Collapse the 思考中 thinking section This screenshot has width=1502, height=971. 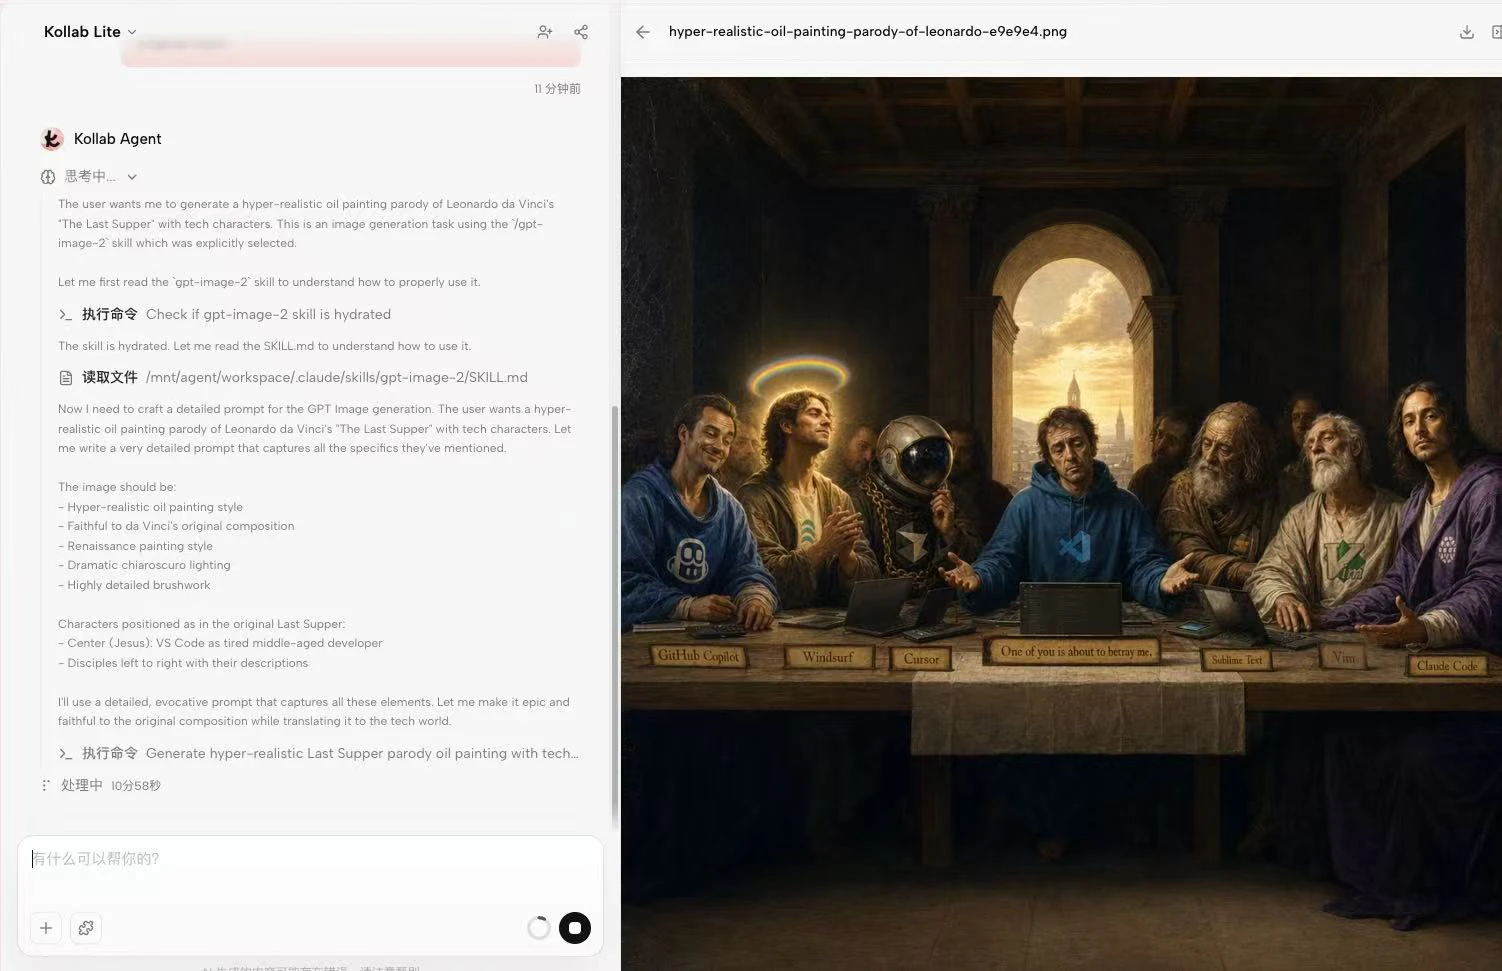pos(132,177)
